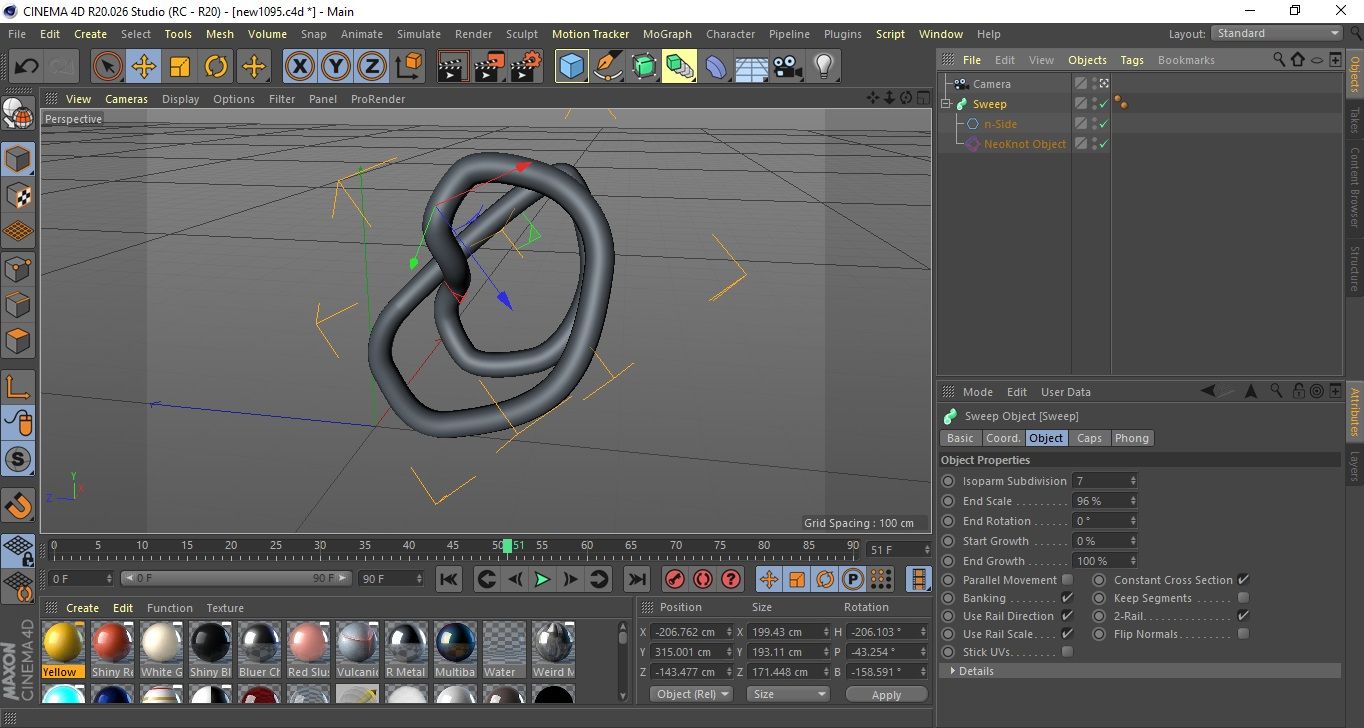The height and width of the screenshot is (728, 1364).
Task: Open Edit Render Settings icon
Action: [x=526, y=67]
